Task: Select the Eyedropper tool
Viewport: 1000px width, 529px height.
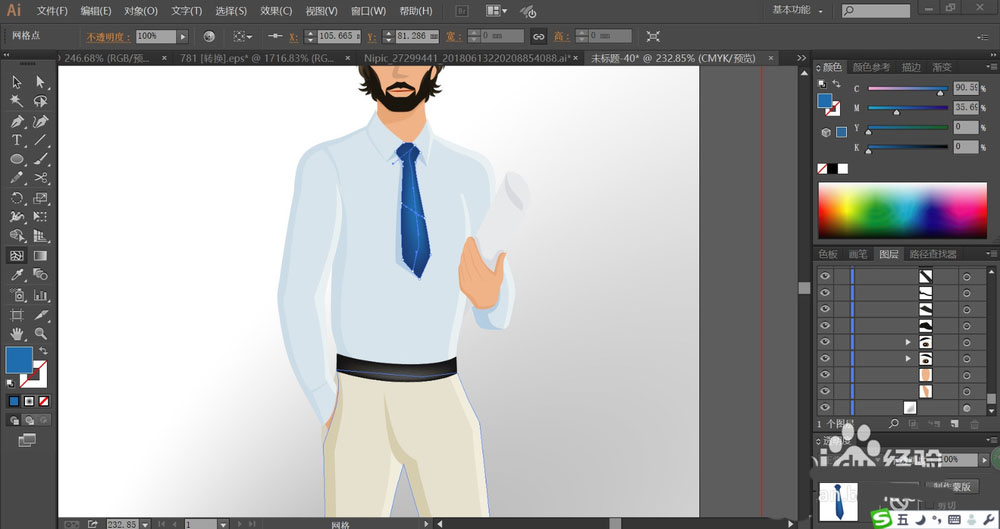Action: click(x=17, y=274)
